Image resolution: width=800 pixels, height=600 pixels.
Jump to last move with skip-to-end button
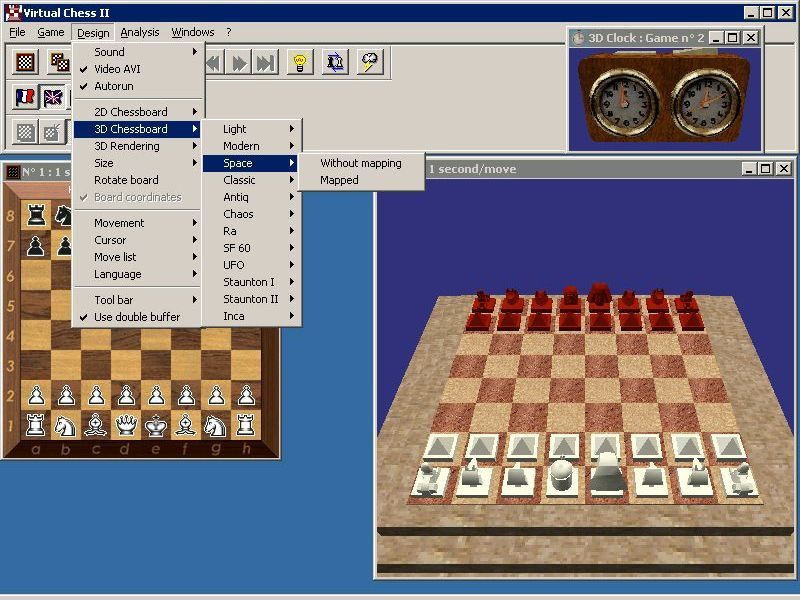(264, 63)
